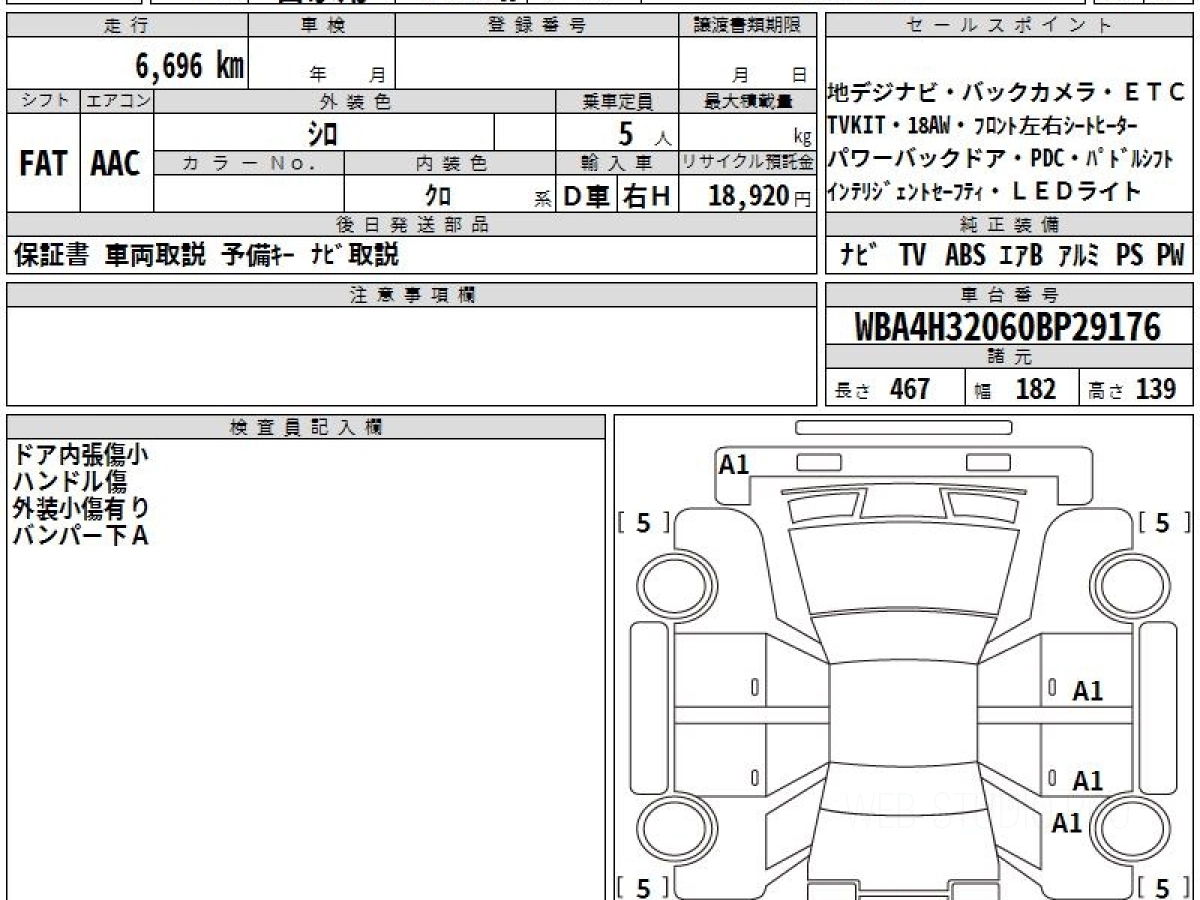Click the TV equipment label
1200x900 pixels.
click(x=912, y=255)
